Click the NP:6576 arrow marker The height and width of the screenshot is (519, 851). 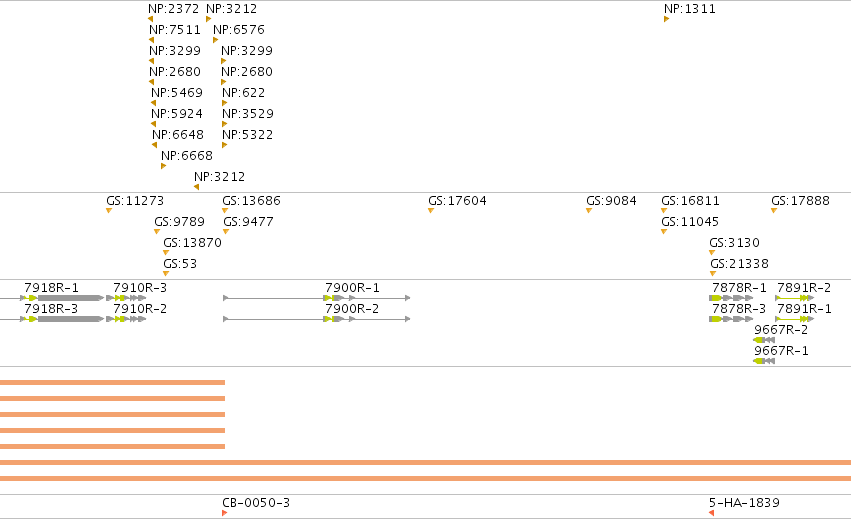pyautogui.click(x=215, y=40)
